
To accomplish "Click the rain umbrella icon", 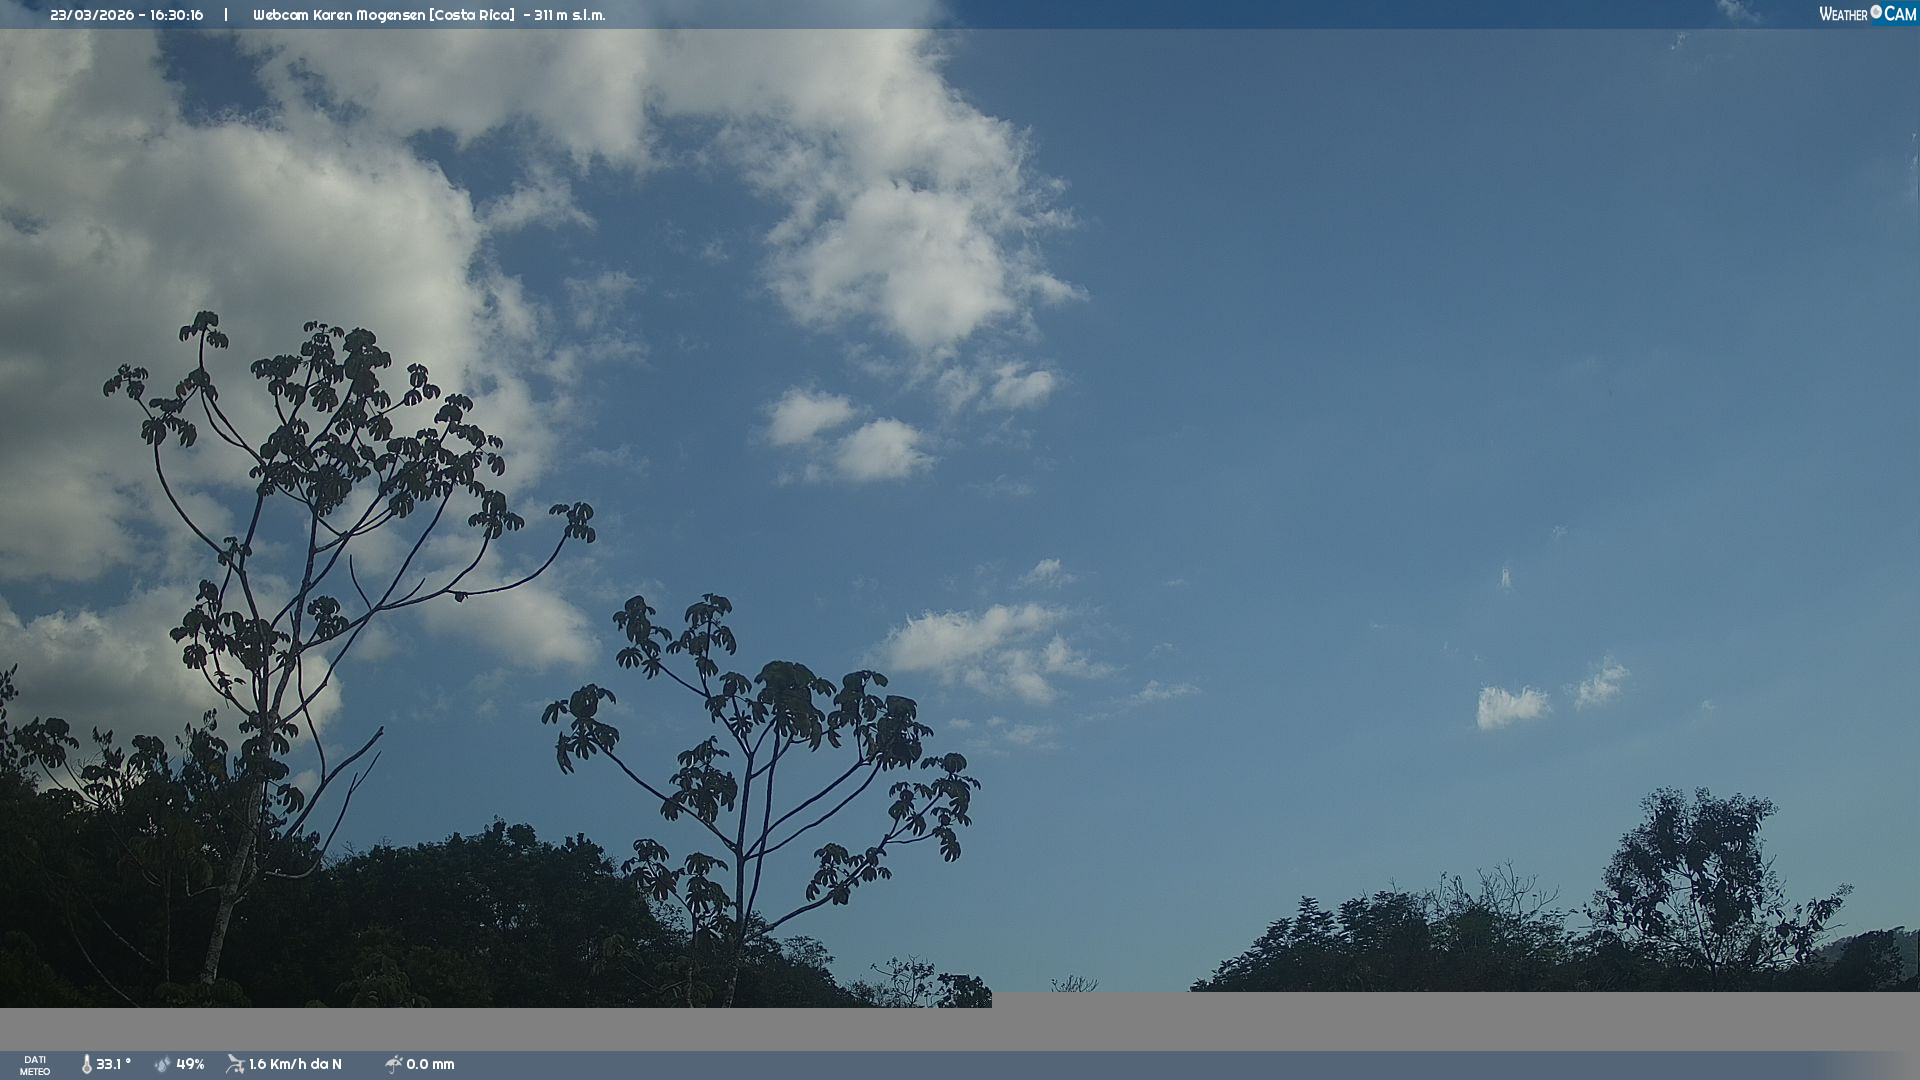I will pyautogui.click(x=393, y=1064).
